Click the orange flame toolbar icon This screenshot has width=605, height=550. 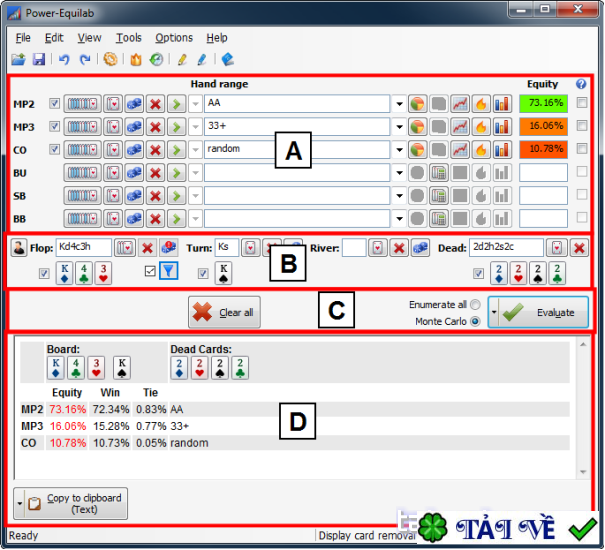pyautogui.click(x=136, y=59)
